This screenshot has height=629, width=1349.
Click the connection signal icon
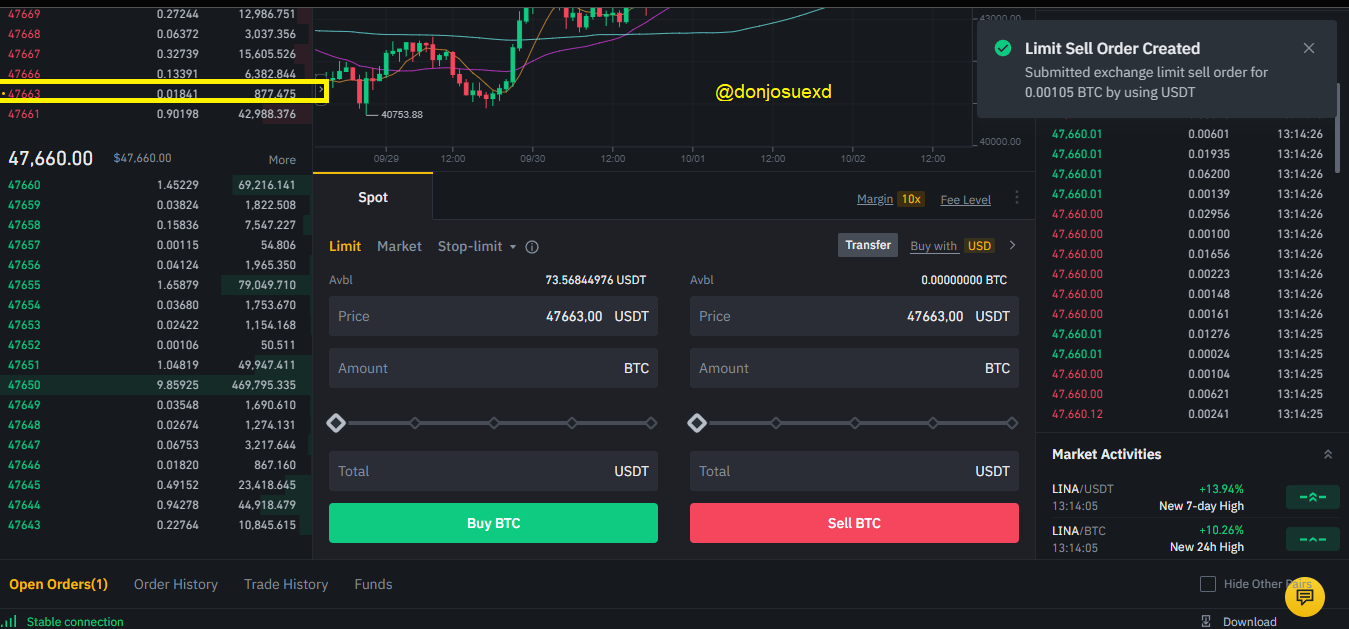pyautogui.click(x=10, y=621)
